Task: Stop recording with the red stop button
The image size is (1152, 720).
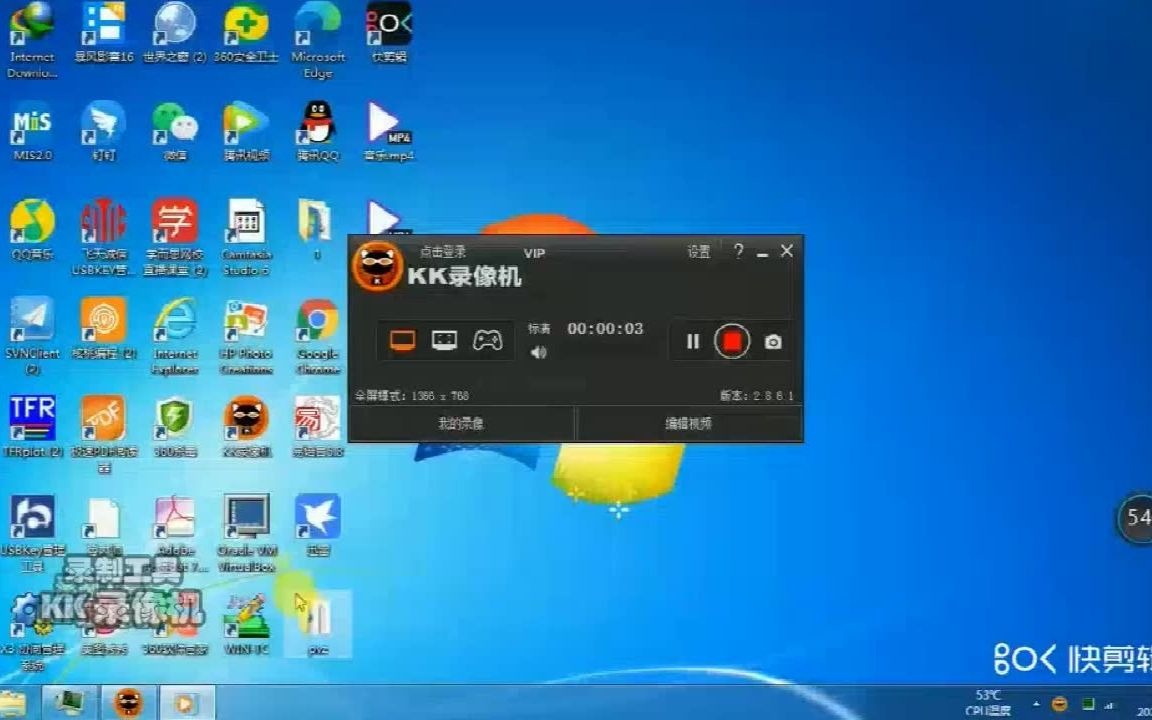Action: tap(732, 342)
